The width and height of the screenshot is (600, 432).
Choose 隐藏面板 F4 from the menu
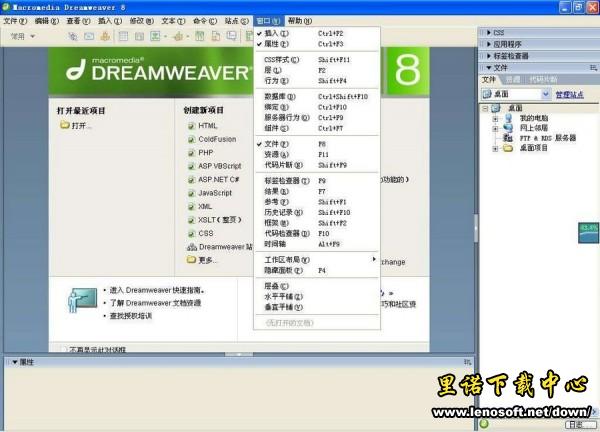318,270
